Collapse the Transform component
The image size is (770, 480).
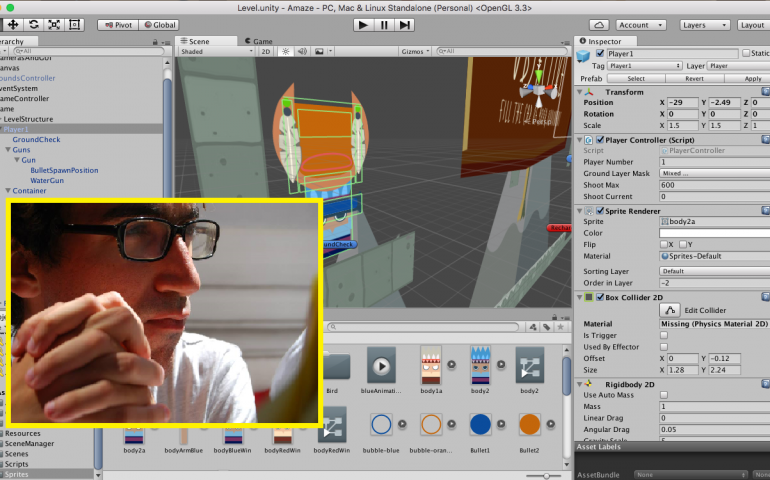pos(579,92)
